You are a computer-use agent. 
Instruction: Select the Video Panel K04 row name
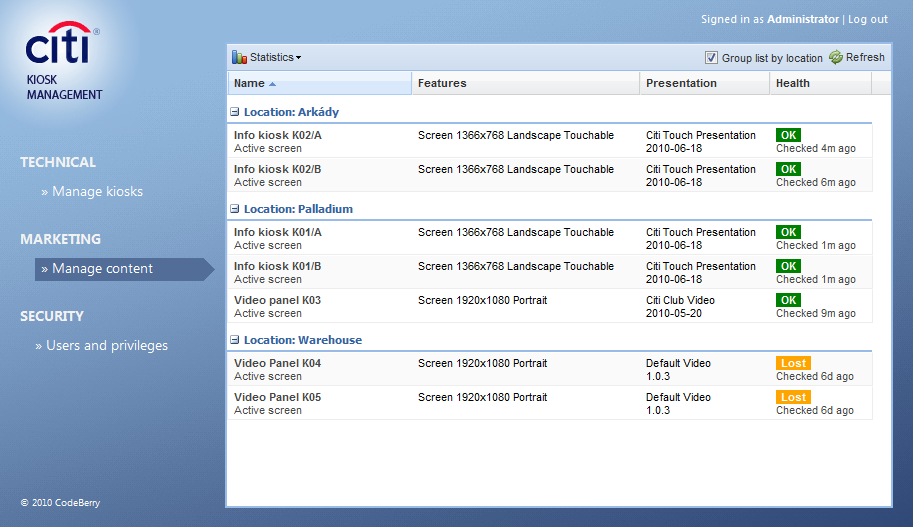[x=277, y=363]
